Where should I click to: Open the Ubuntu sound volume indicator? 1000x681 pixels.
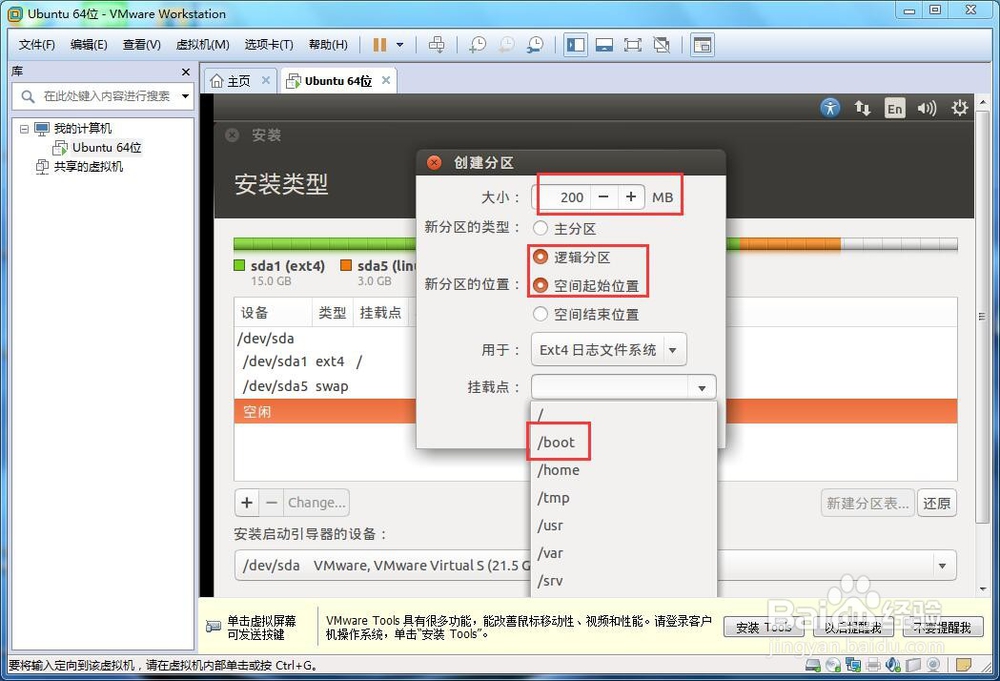coord(927,108)
